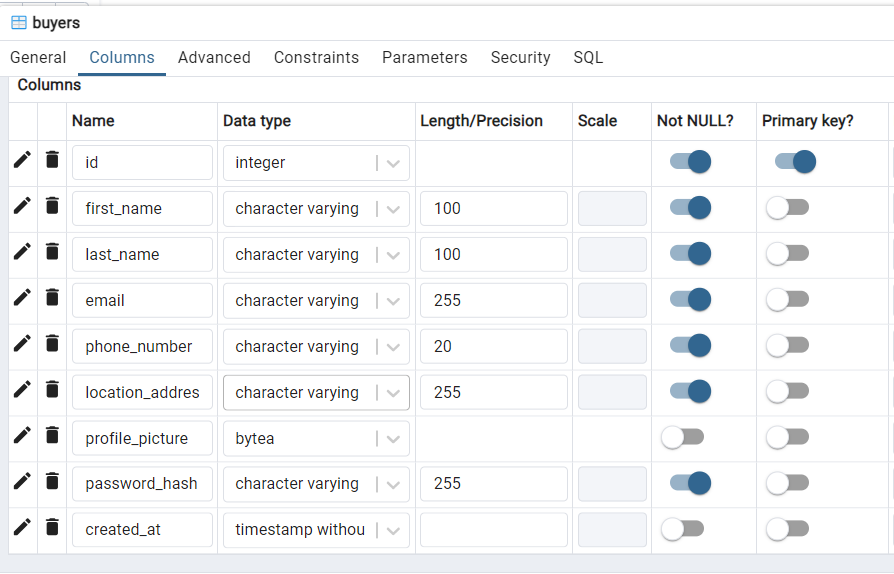This screenshot has height=574, width=894.
Task: Remove the created_at column via its trash icon
Action: tap(52, 527)
